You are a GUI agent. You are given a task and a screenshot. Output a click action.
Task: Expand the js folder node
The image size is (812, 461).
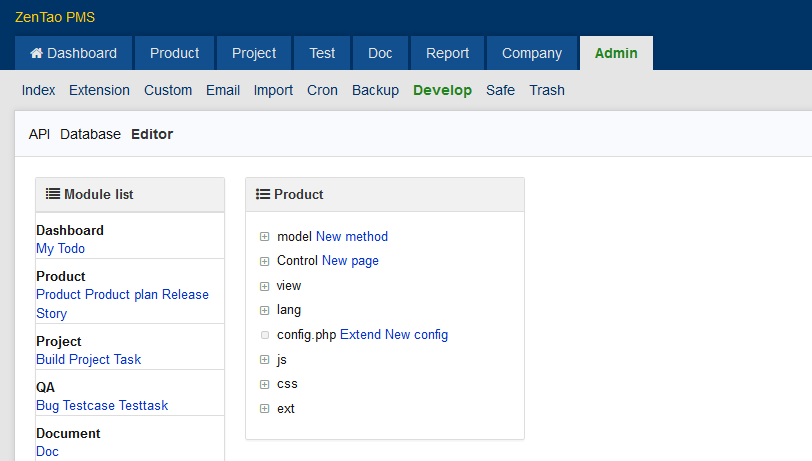(x=265, y=359)
